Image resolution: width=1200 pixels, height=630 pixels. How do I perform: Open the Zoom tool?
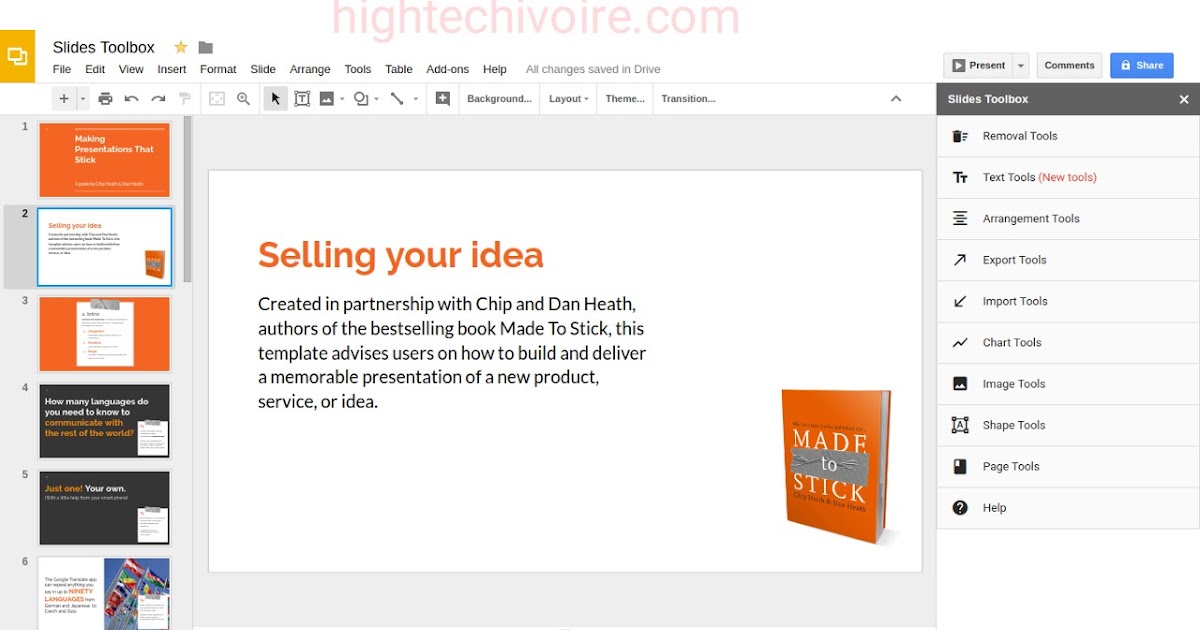(x=243, y=98)
